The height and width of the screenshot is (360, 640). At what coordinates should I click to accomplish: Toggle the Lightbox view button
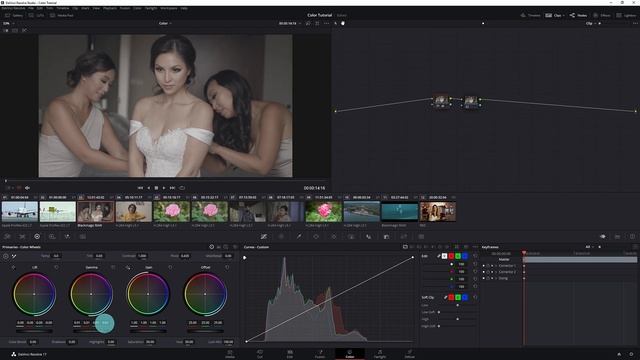(x=626, y=15)
